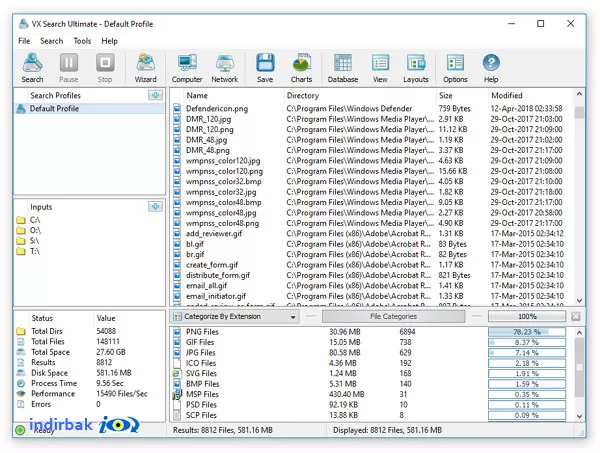The image size is (600, 453).
Task: Sort results by the Name column header
Action: coord(197,96)
